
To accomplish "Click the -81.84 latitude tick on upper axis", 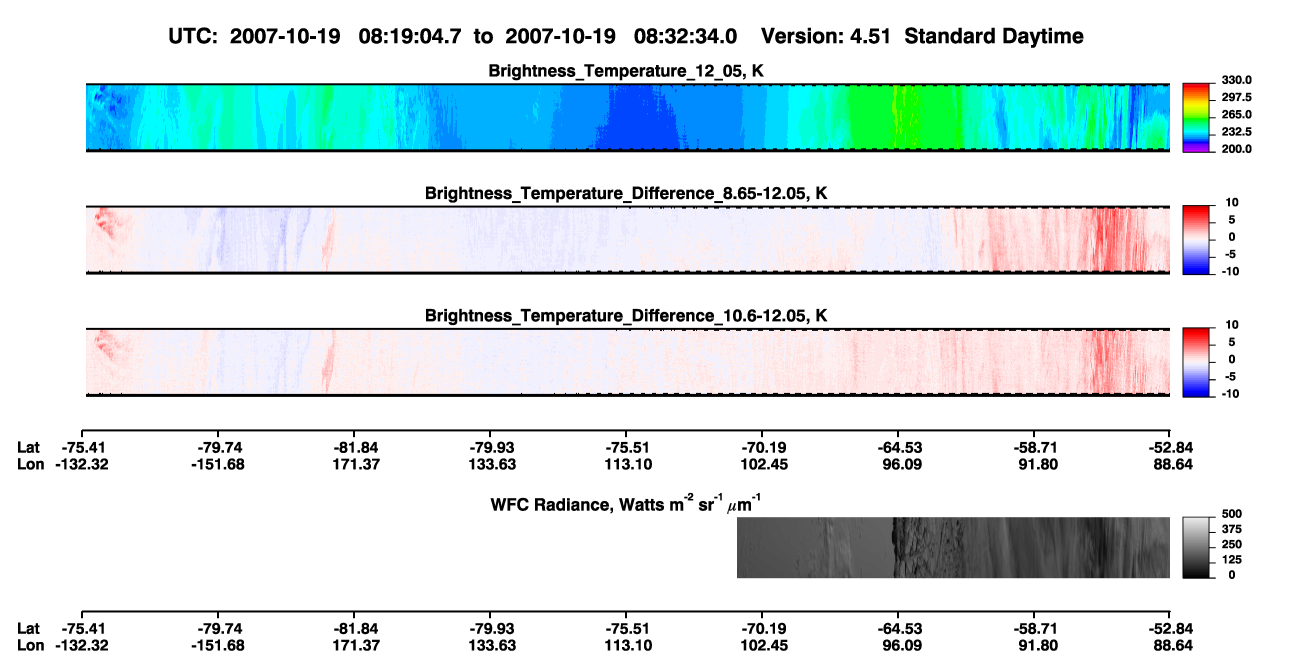I will click(x=354, y=446).
